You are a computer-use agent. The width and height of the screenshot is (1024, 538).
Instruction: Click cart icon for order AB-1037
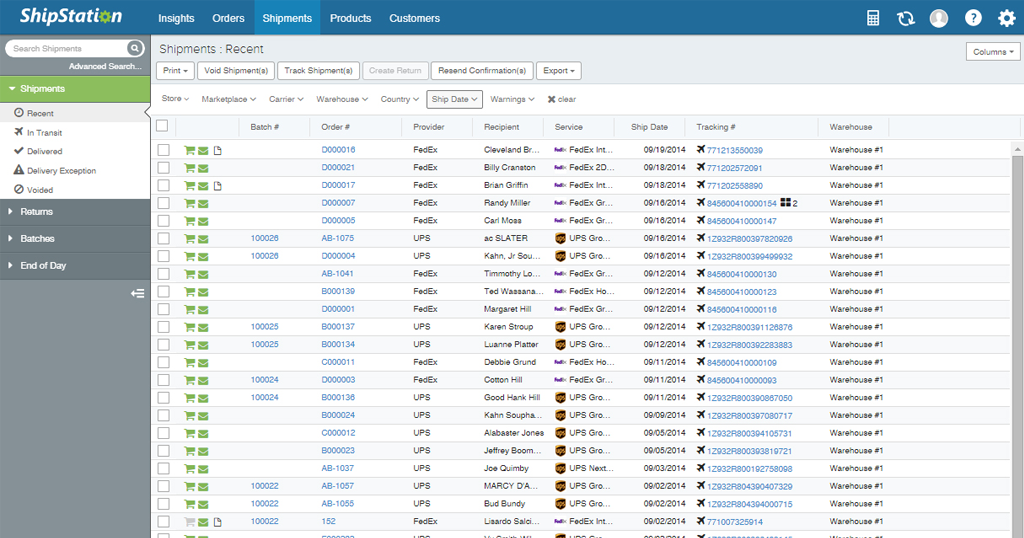[x=189, y=469]
